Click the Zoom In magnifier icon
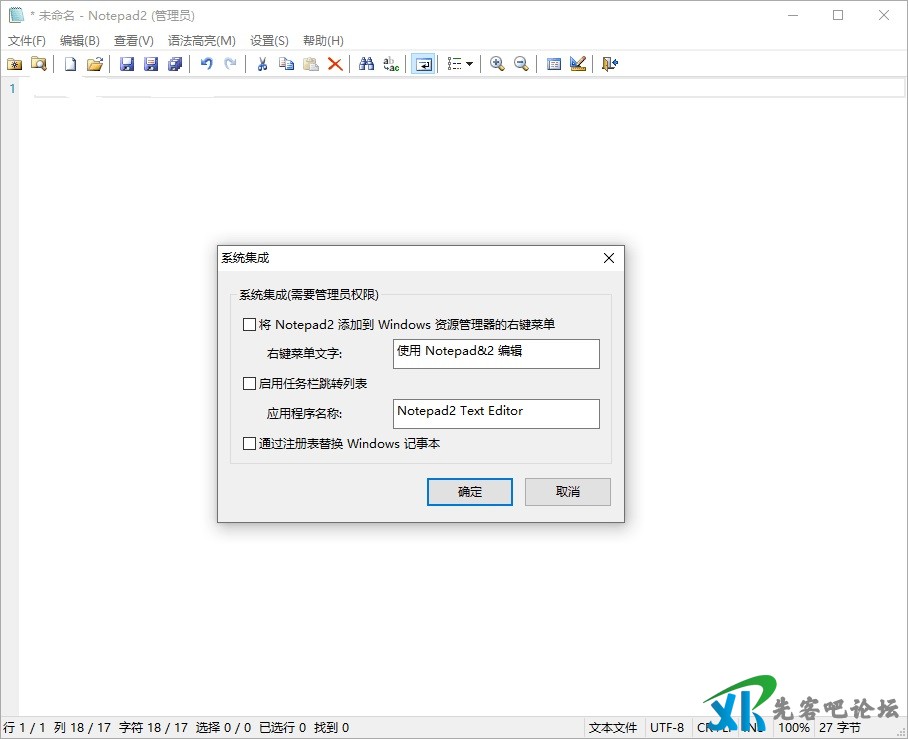The width and height of the screenshot is (908, 739). (x=497, y=64)
